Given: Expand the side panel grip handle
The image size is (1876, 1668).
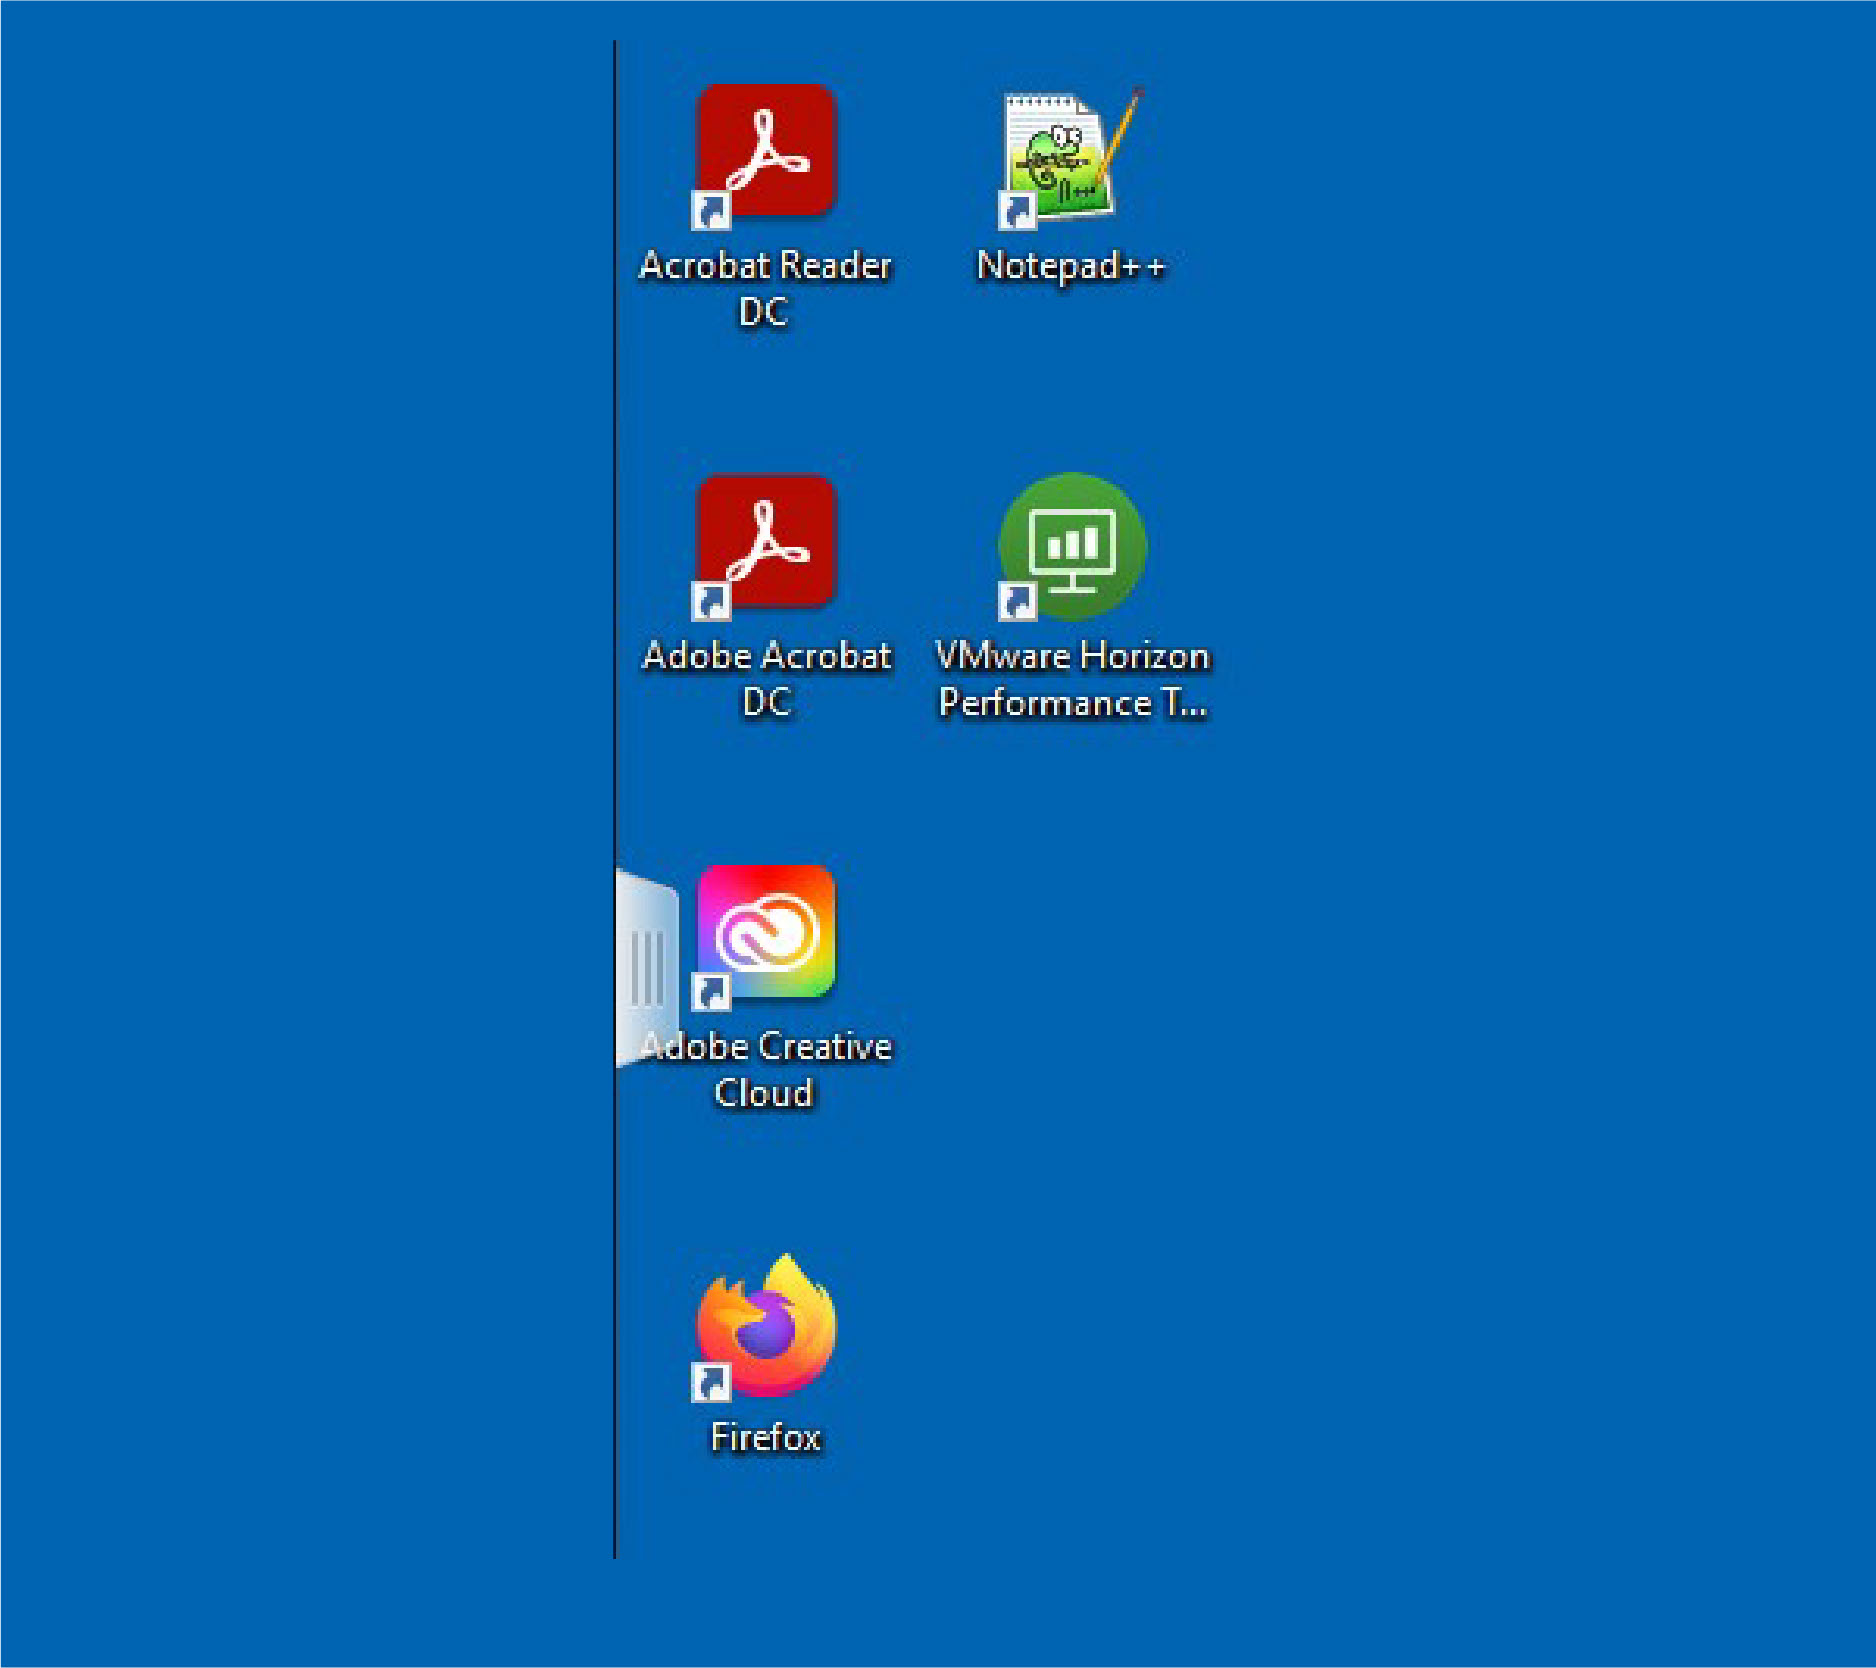Looking at the screenshot, I should coord(646,968).
